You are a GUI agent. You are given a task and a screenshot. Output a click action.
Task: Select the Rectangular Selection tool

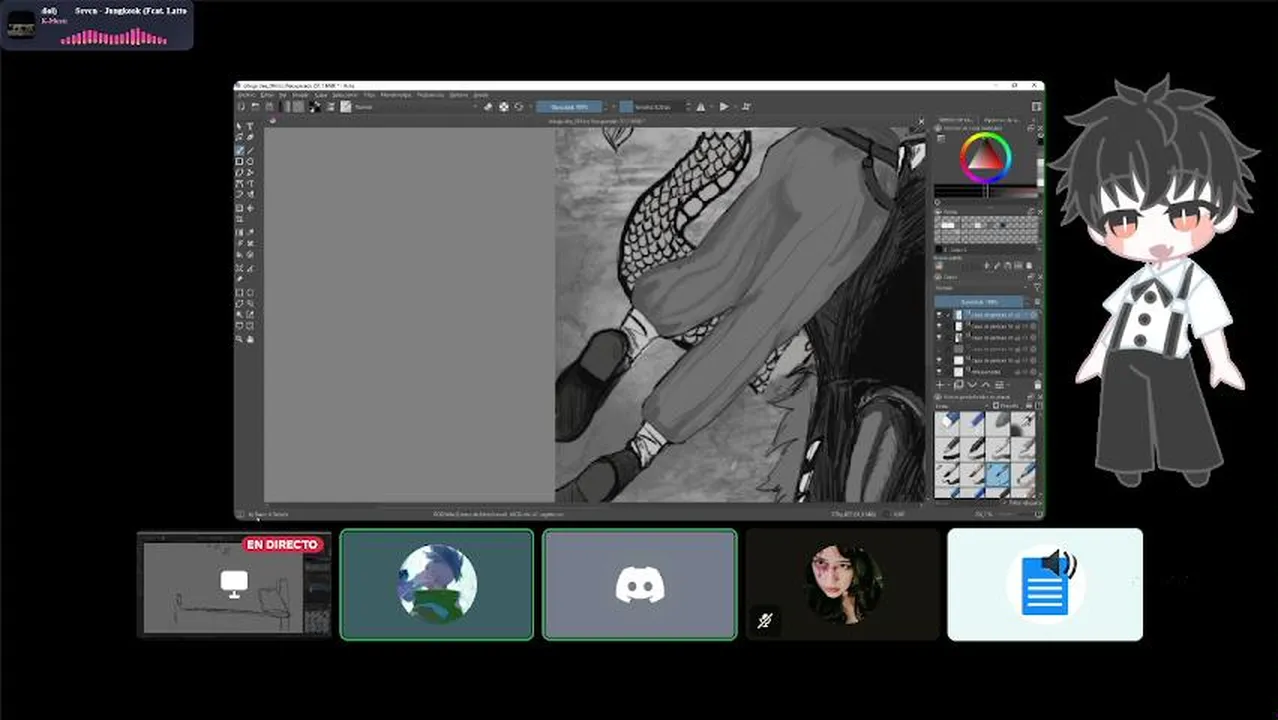[x=239, y=292]
